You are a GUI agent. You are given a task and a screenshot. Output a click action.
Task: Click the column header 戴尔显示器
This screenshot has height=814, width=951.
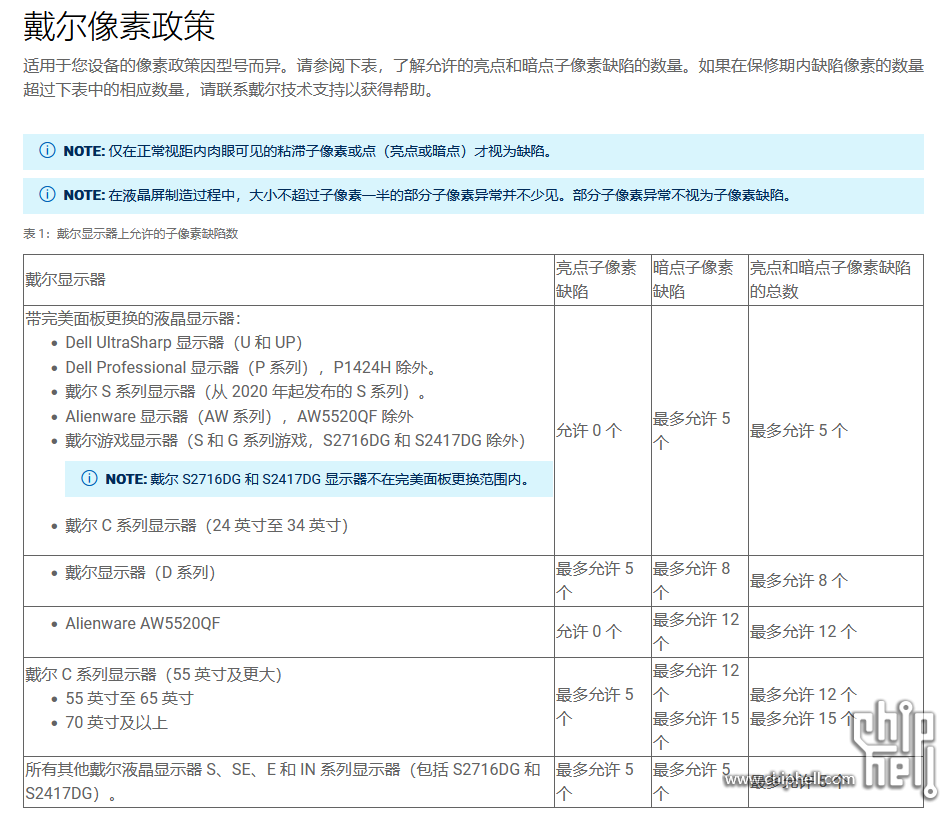(66, 280)
